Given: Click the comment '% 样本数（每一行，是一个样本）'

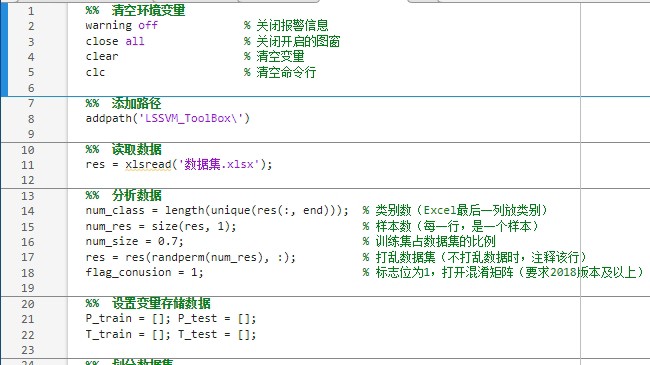Looking at the screenshot, I should pos(450,226).
